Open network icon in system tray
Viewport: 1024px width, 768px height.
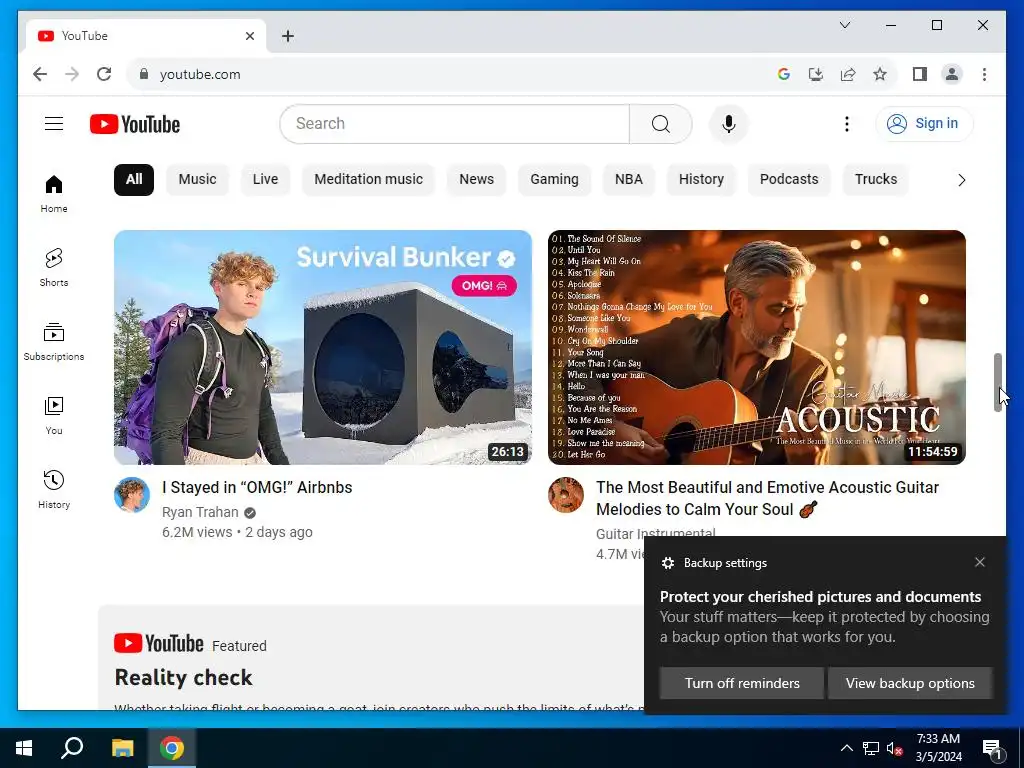pos(871,748)
